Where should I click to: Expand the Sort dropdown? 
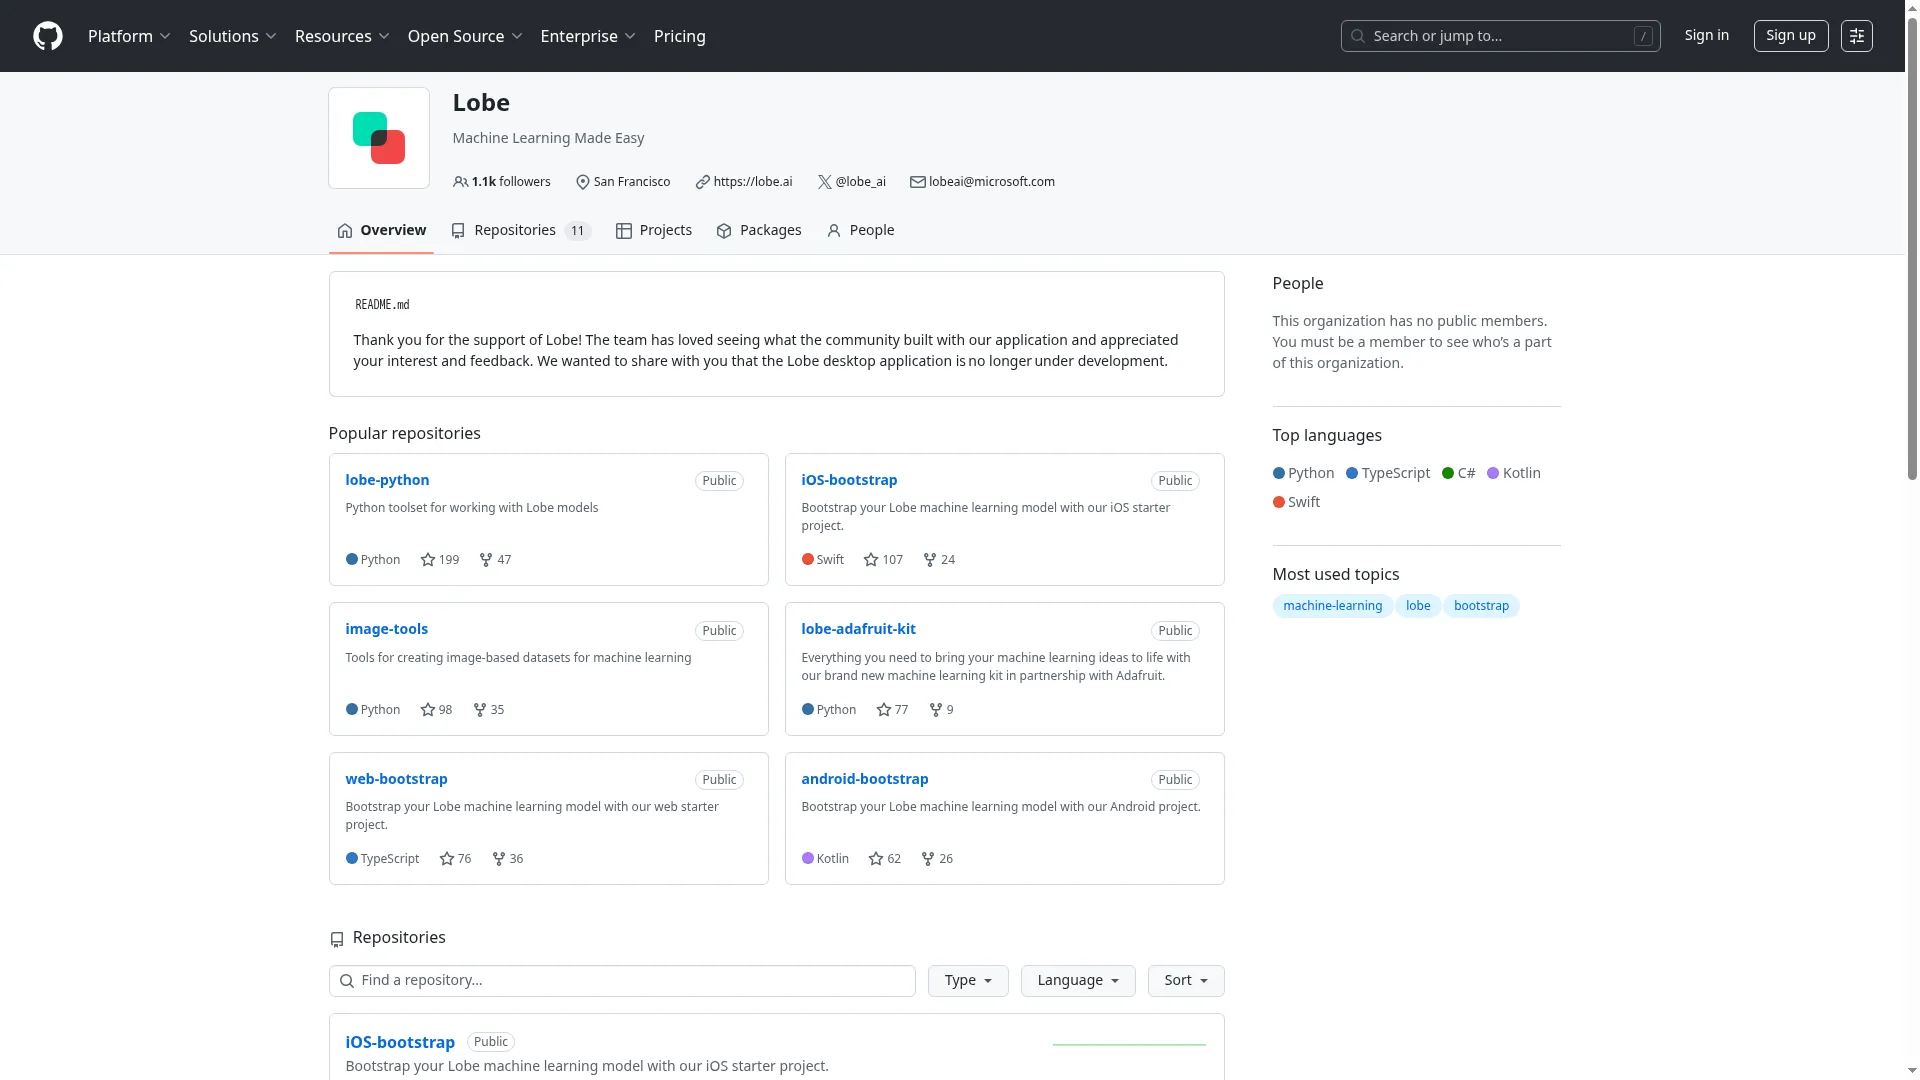(x=1185, y=981)
